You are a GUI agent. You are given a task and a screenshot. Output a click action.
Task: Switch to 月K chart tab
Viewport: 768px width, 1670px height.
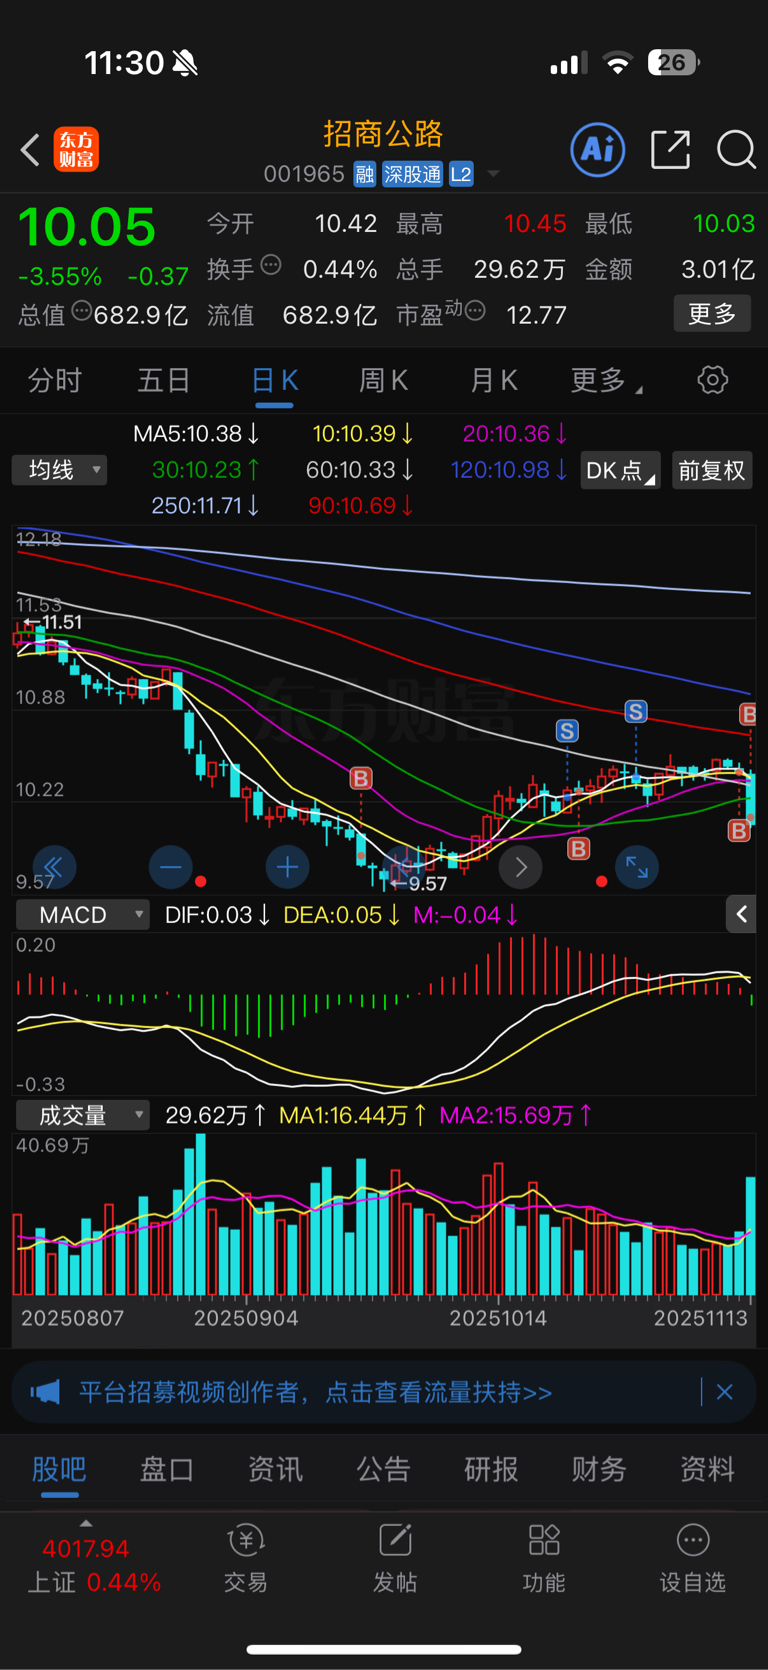pos(494,380)
